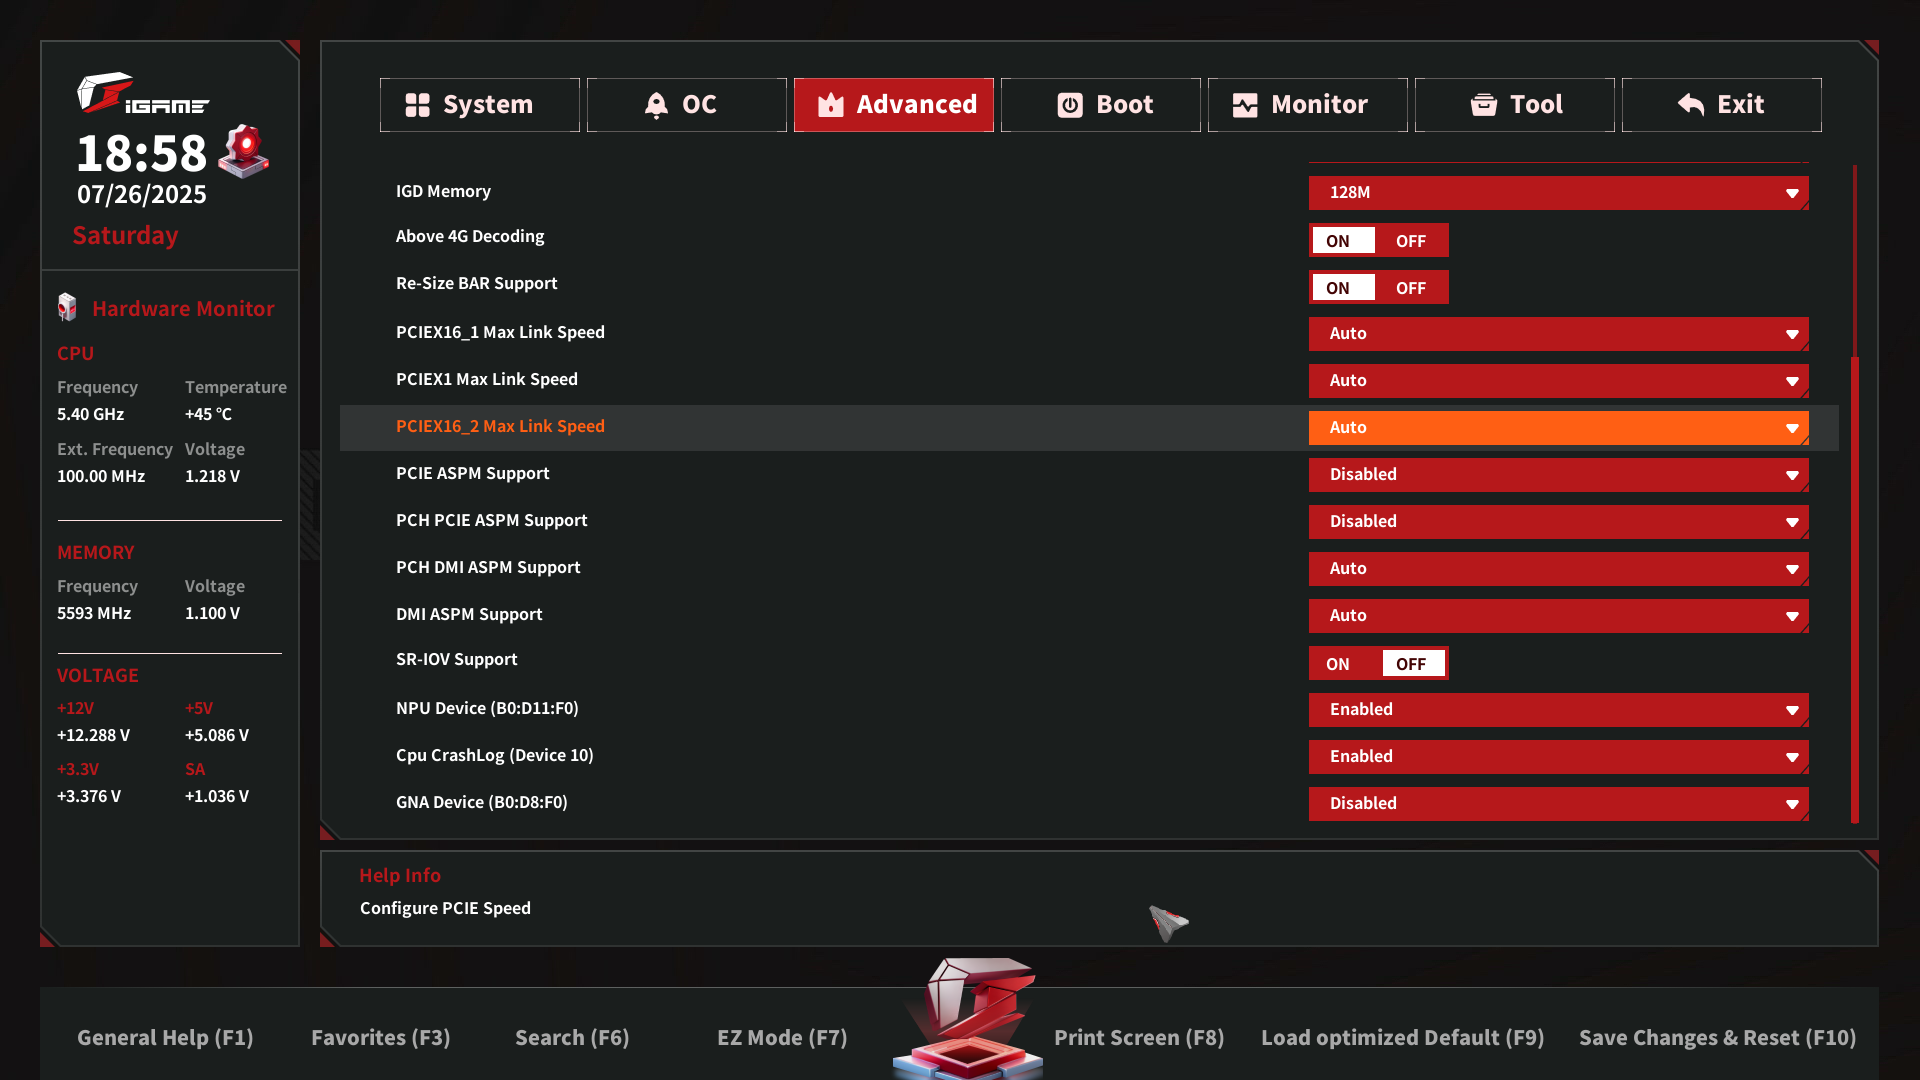The height and width of the screenshot is (1080, 1920).
Task: Open IGD Memory 128M dropdown
Action: (x=1558, y=193)
